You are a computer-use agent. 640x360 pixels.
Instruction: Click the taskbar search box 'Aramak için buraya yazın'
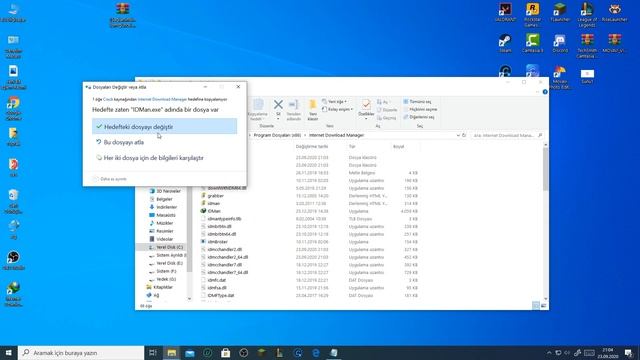(81, 353)
